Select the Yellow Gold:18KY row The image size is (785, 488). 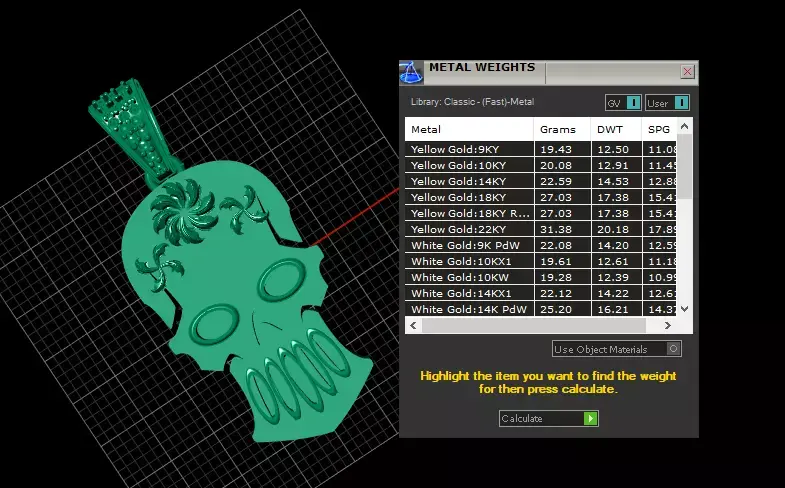point(541,197)
